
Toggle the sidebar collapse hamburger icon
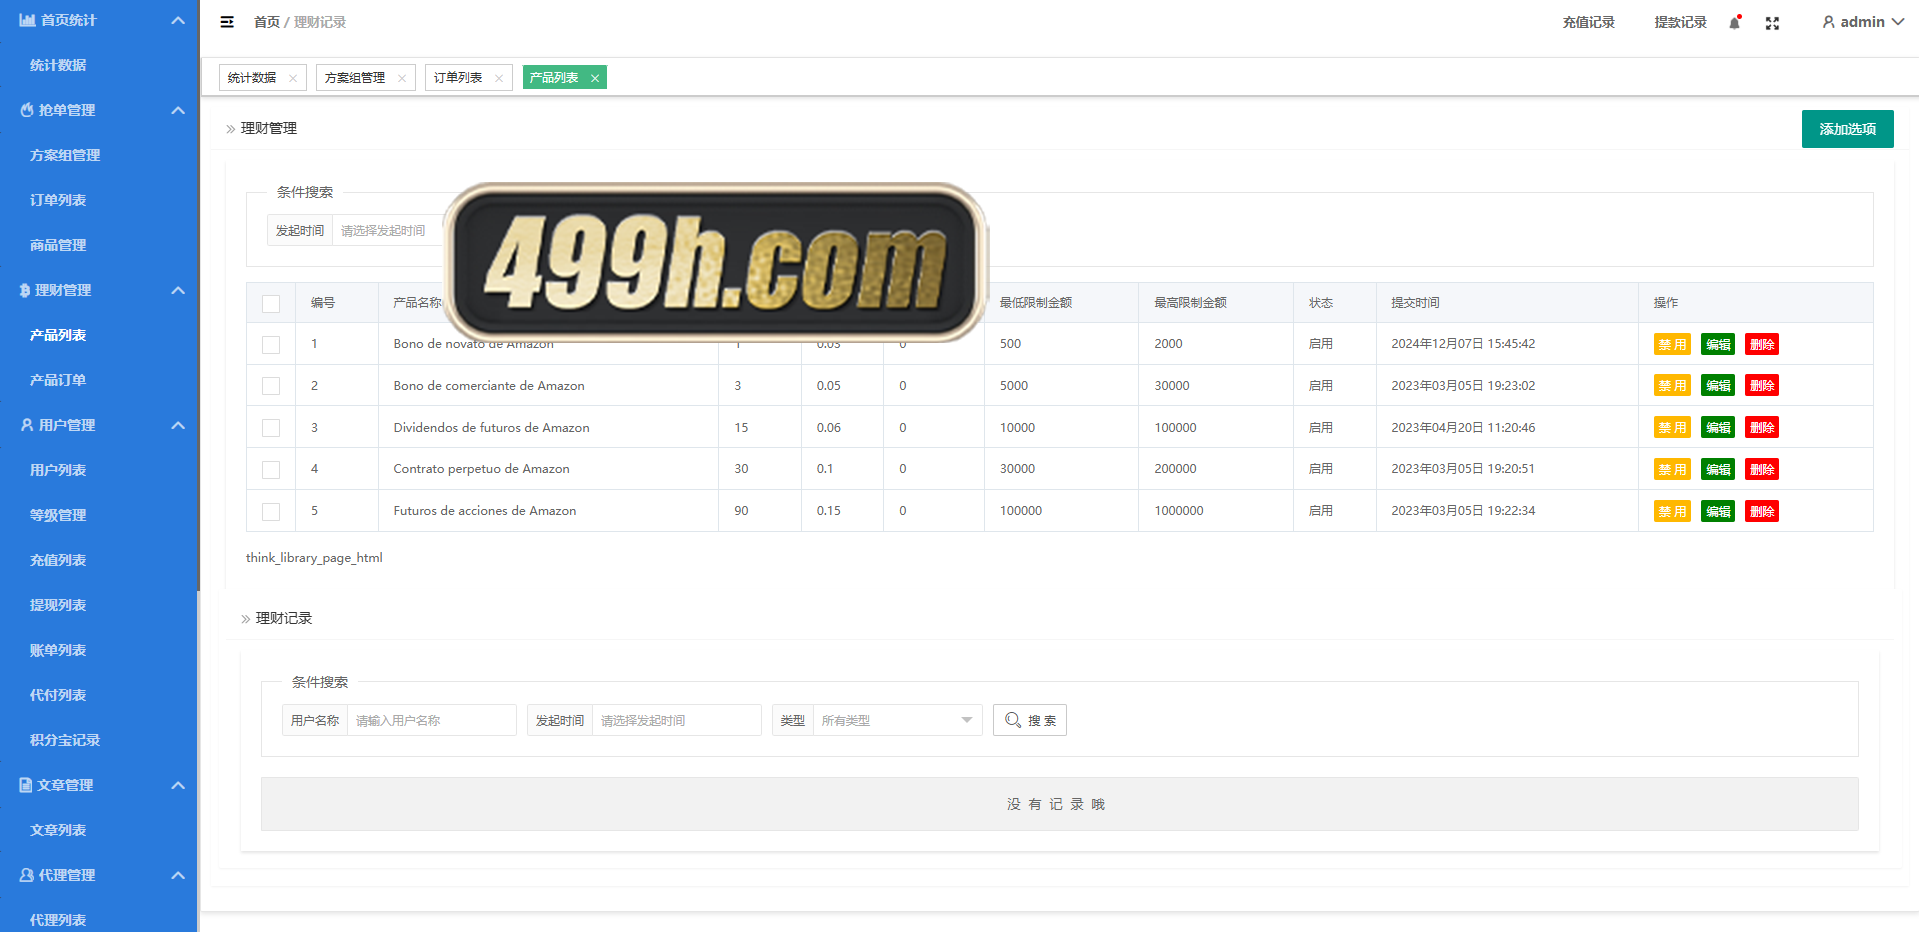tap(227, 22)
